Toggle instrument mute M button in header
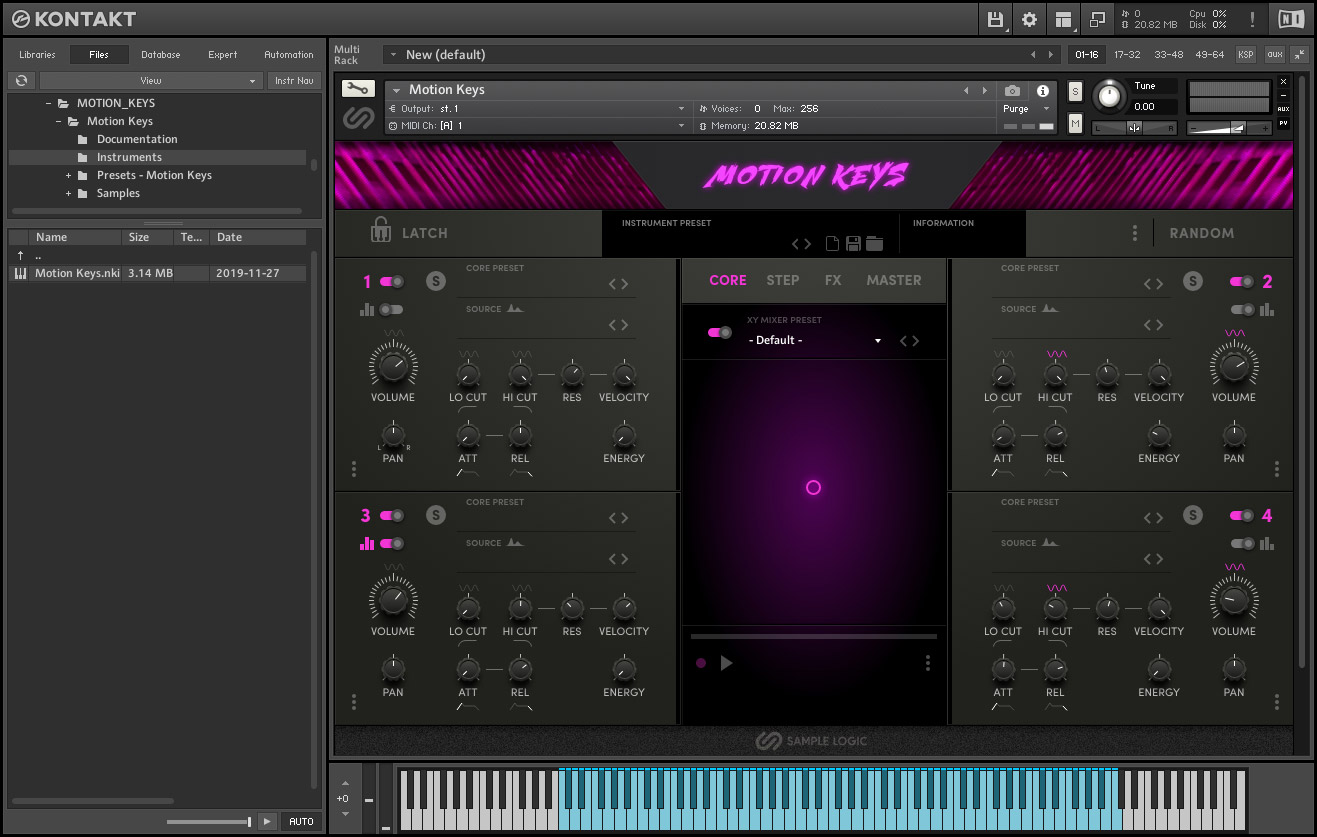 click(1075, 123)
